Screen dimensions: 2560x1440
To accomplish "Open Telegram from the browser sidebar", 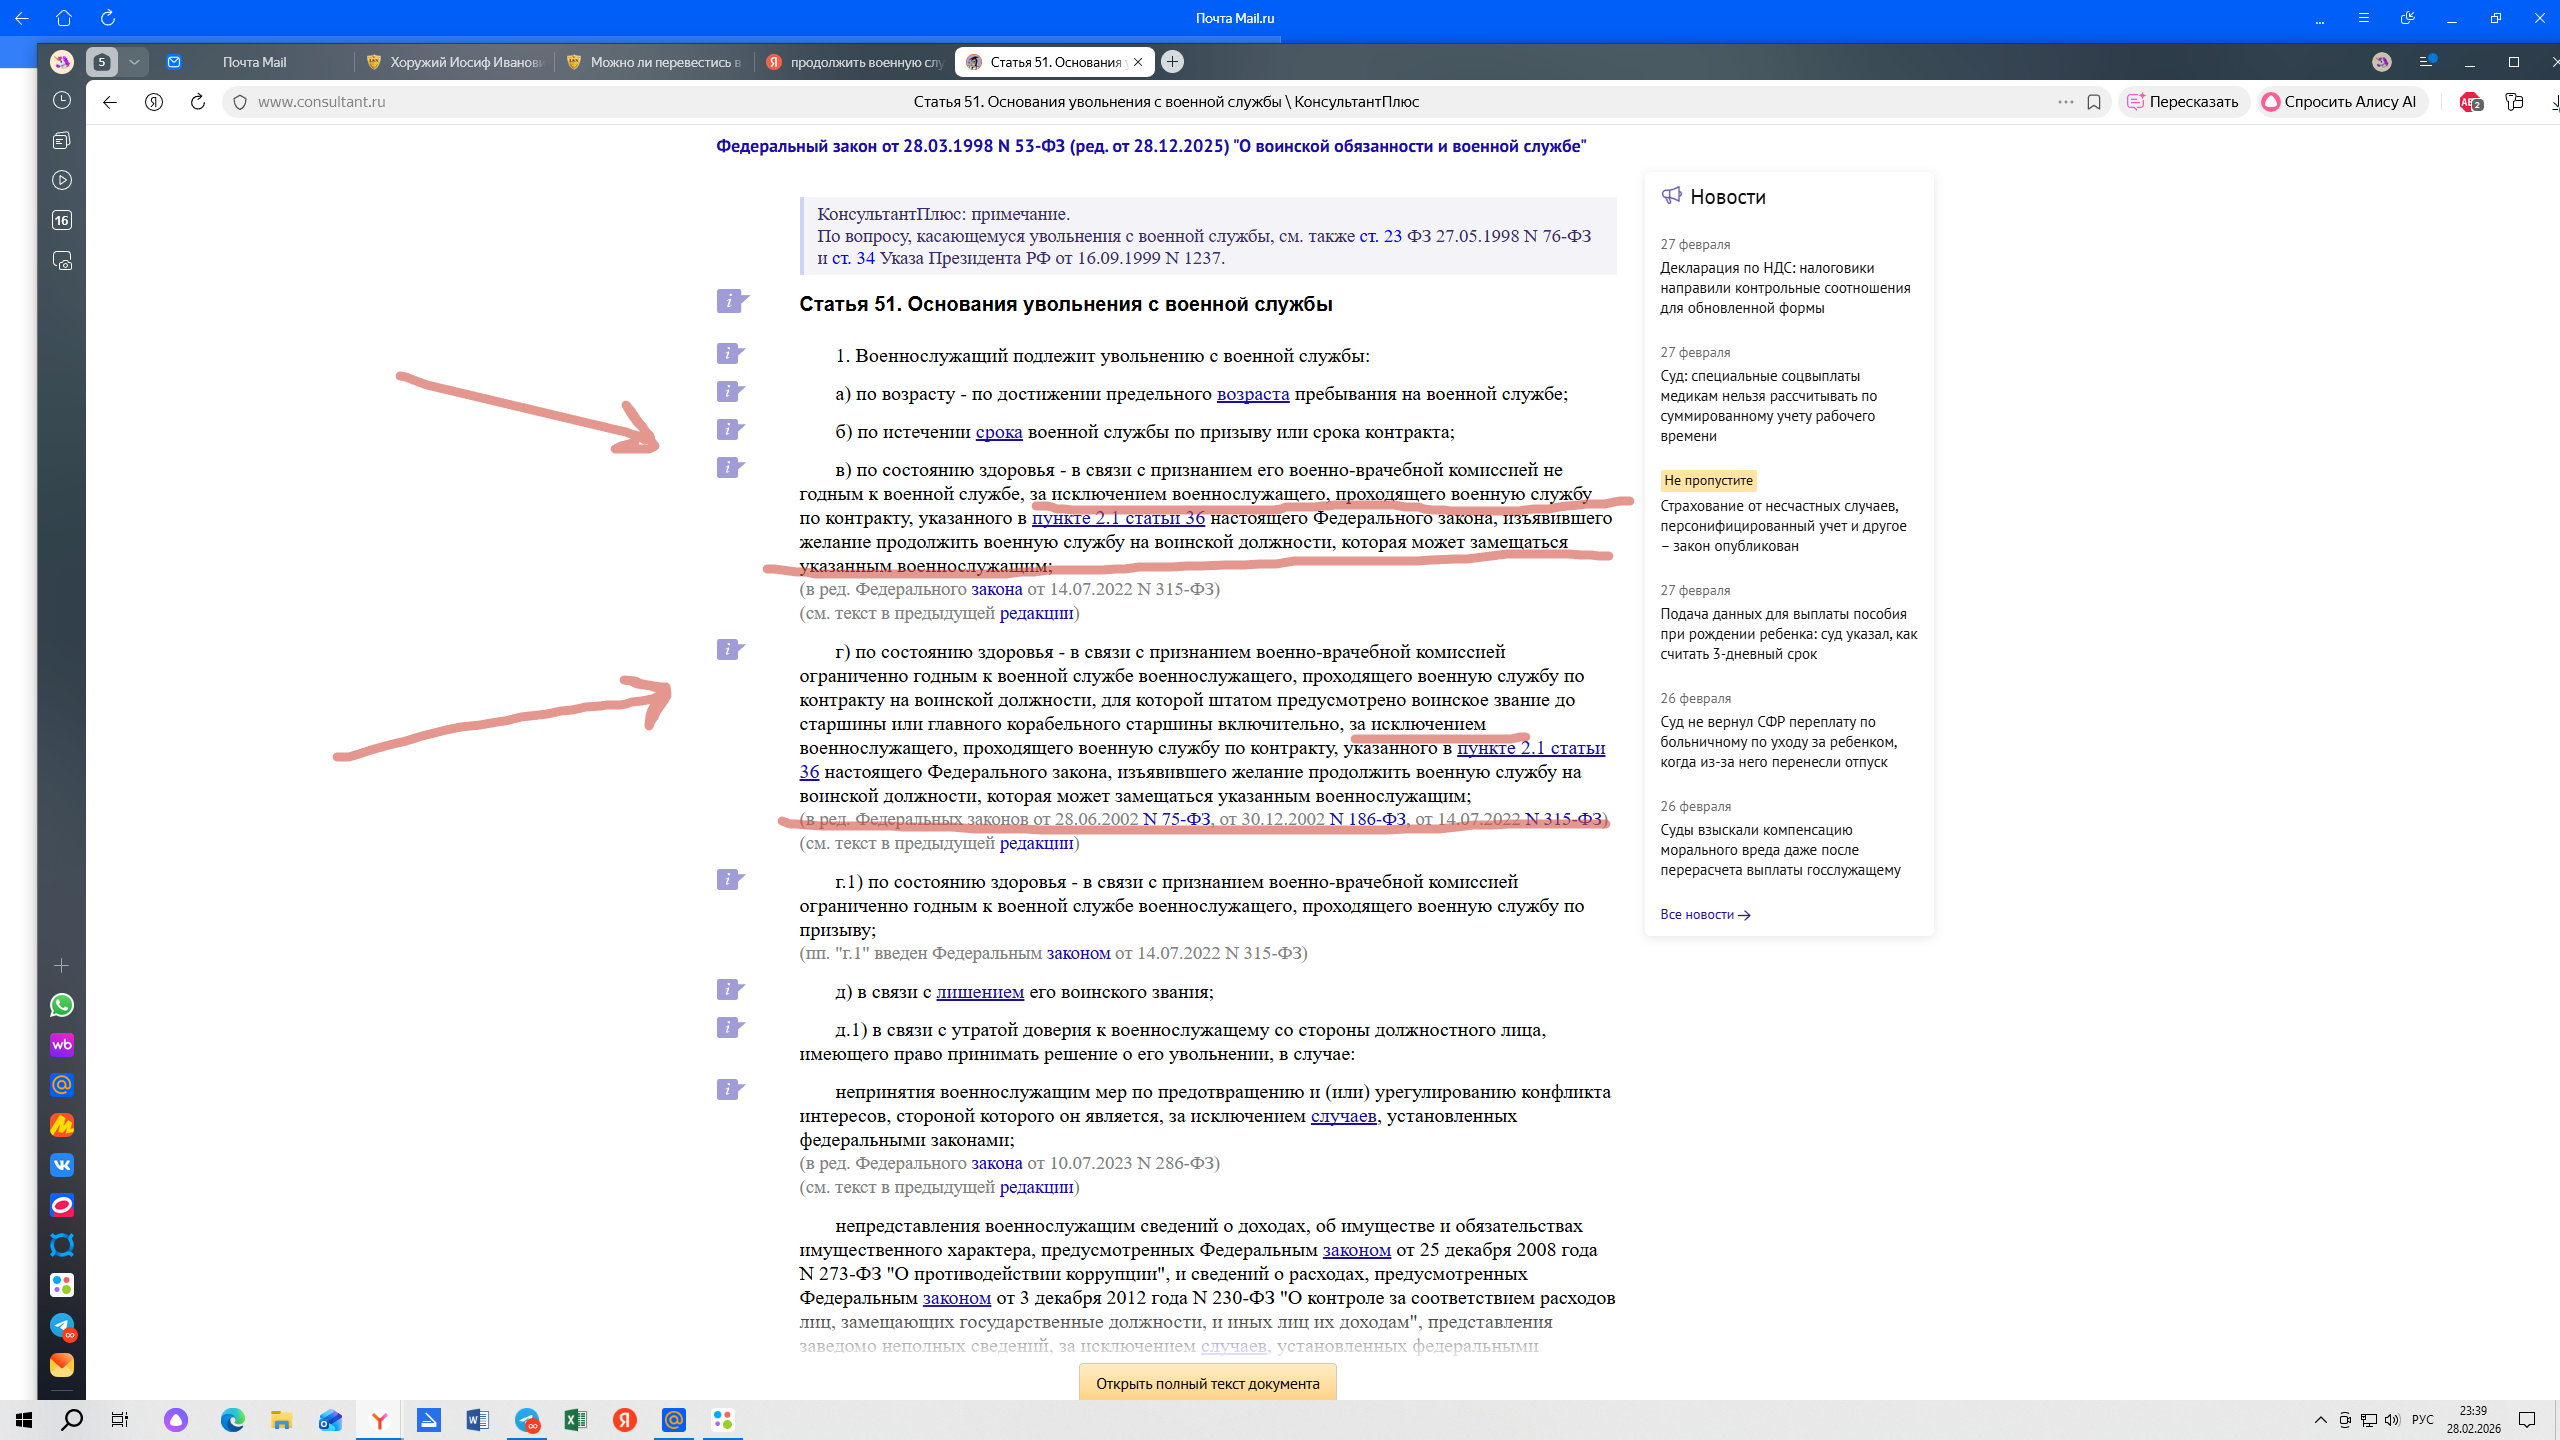I will [62, 1325].
